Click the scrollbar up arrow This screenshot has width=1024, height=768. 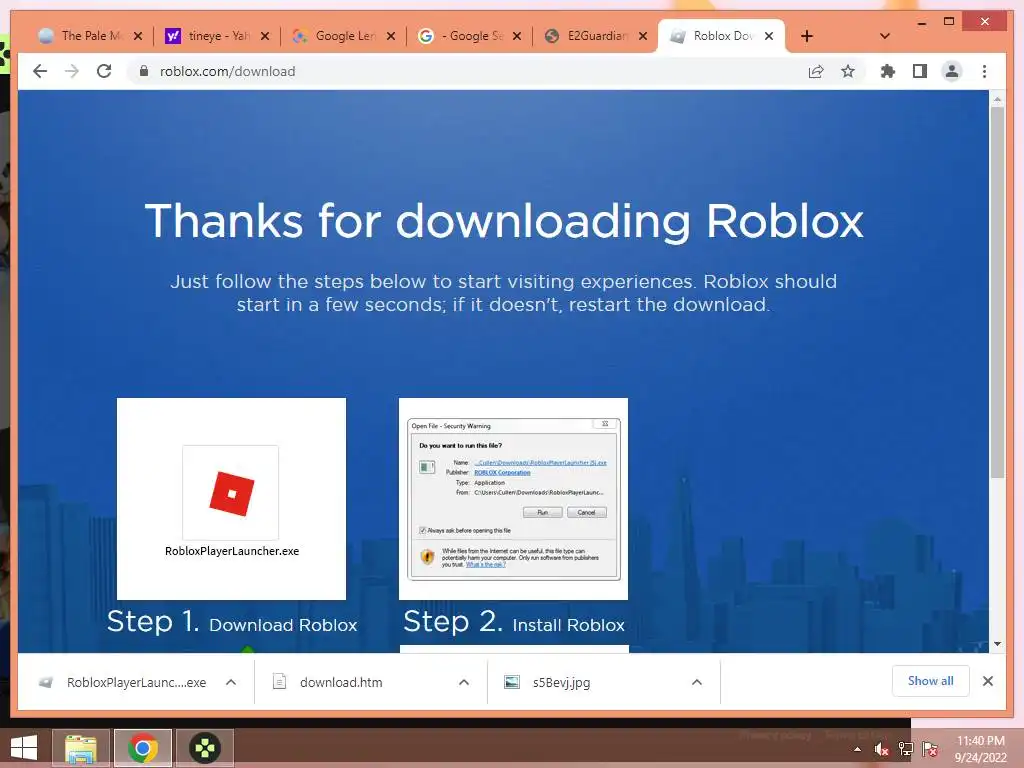click(997, 99)
